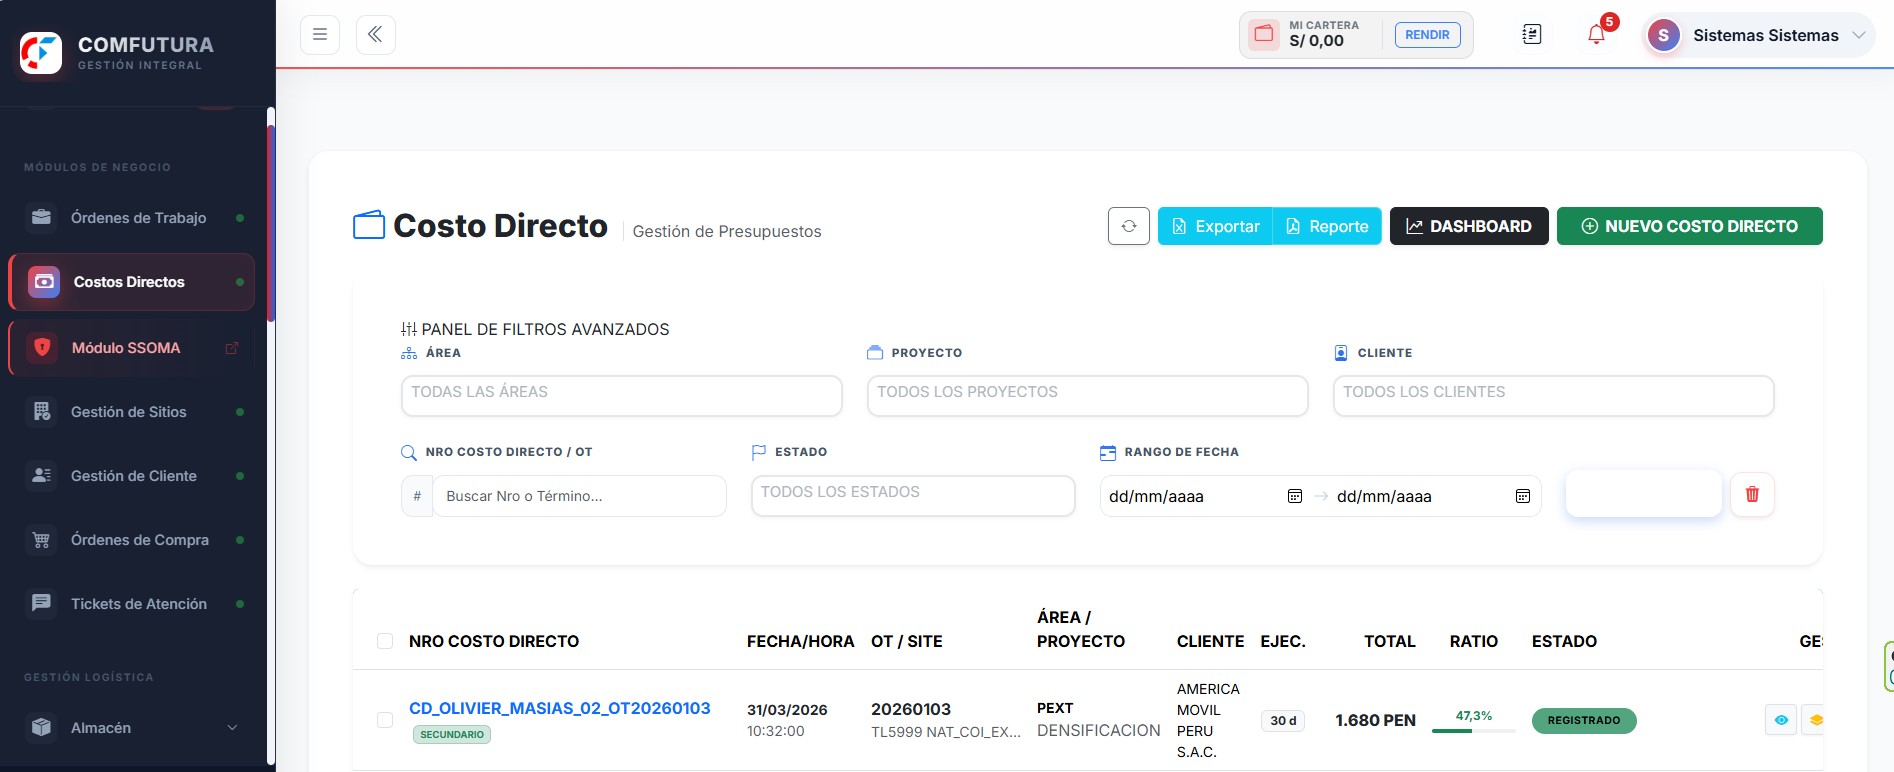
Task: Click the Órdenes de Compra cart icon
Action: coord(41,540)
